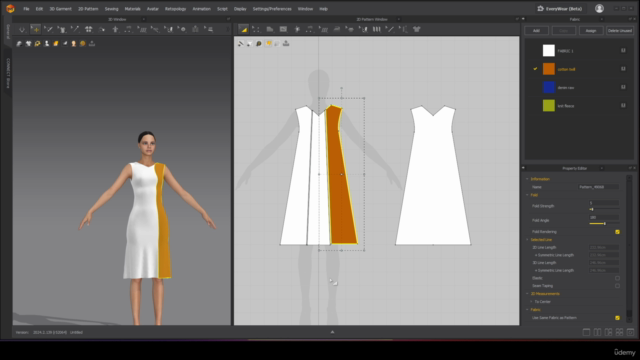Click the icon right of FABRIC 1 row
This screenshot has height=360, width=640.
coord(623,51)
